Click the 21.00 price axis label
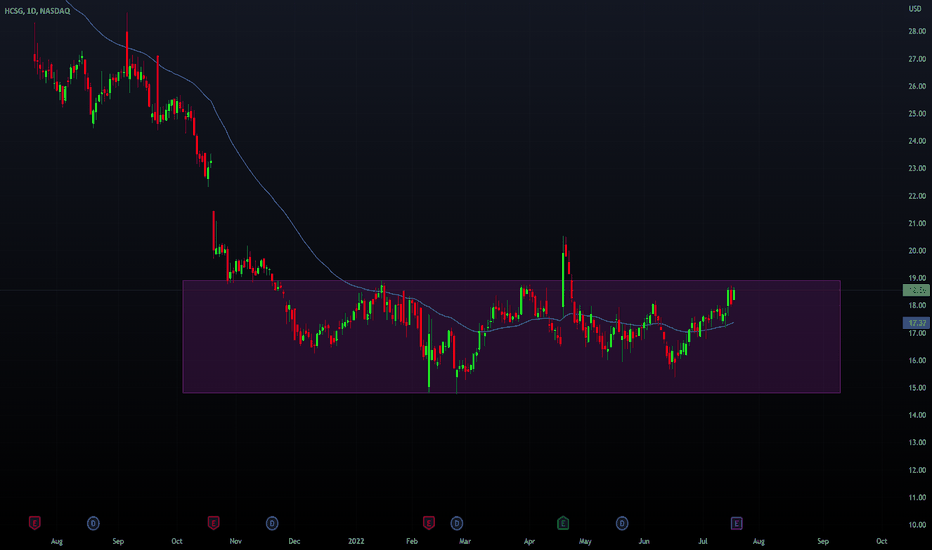The image size is (932, 550). (x=917, y=224)
